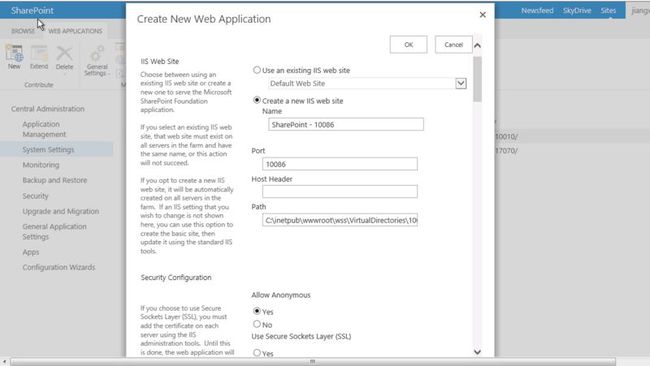The height and width of the screenshot is (366, 650).
Task: Confirm with the OK button
Action: (x=408, y=45)
